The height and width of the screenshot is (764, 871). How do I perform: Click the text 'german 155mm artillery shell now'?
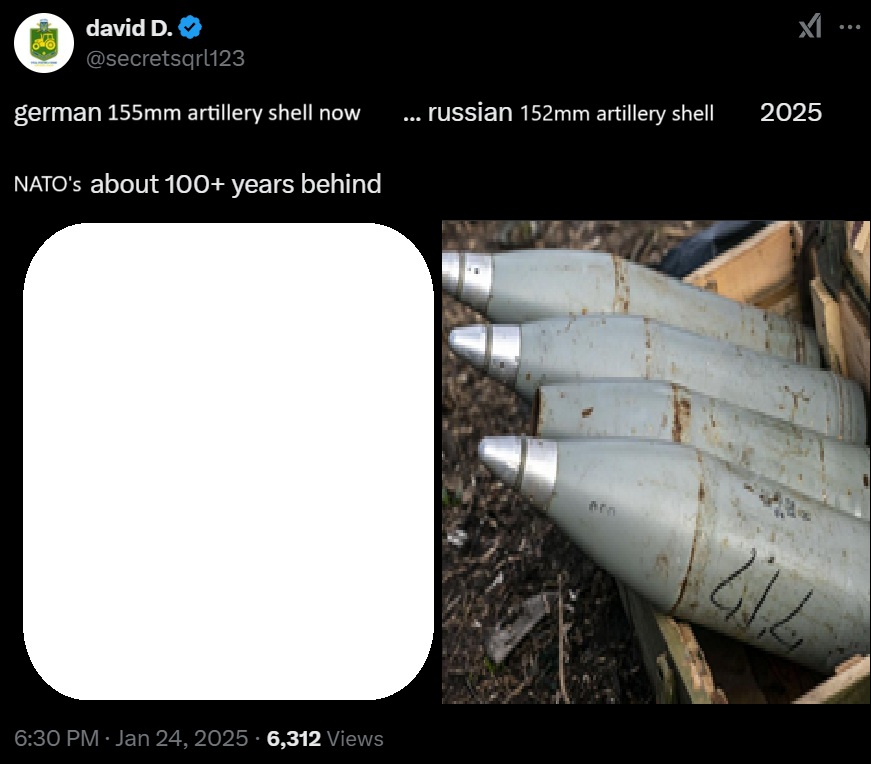187,113
